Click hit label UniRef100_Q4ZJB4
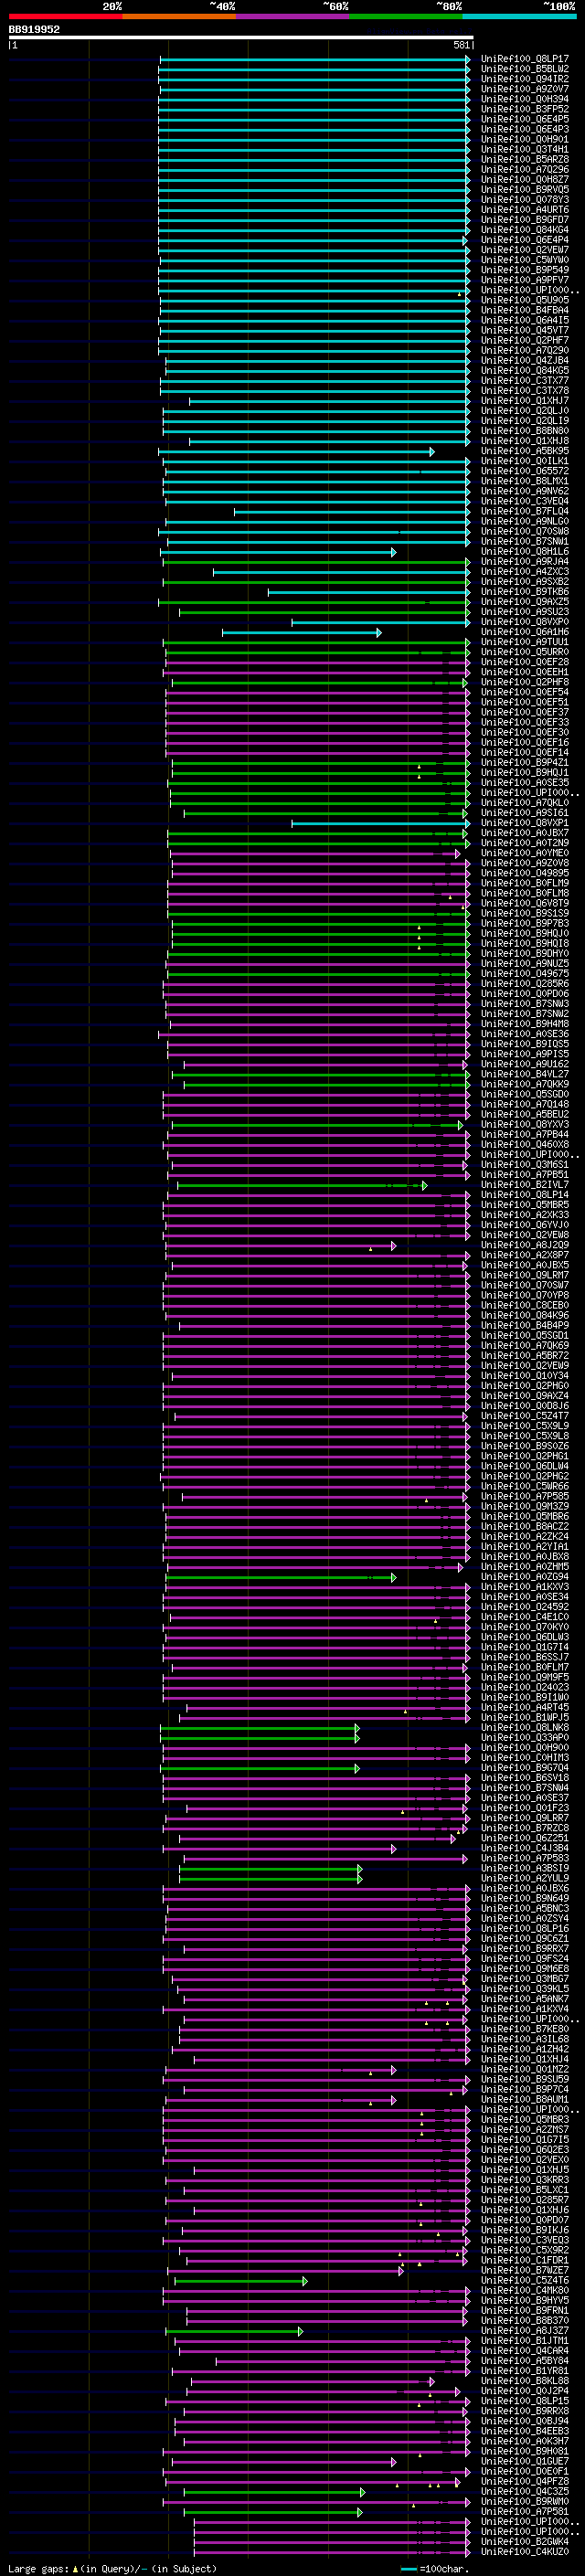 524,360
